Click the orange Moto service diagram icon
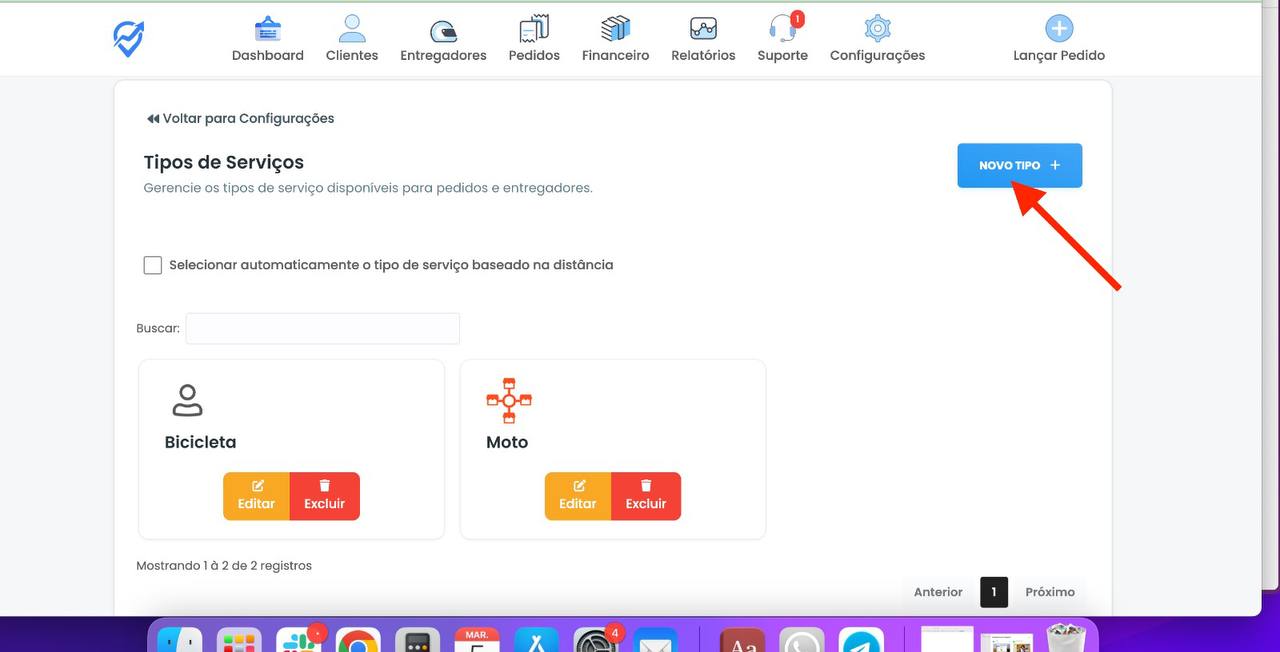The image size is (1280, 652). click(x=508, y=400)
